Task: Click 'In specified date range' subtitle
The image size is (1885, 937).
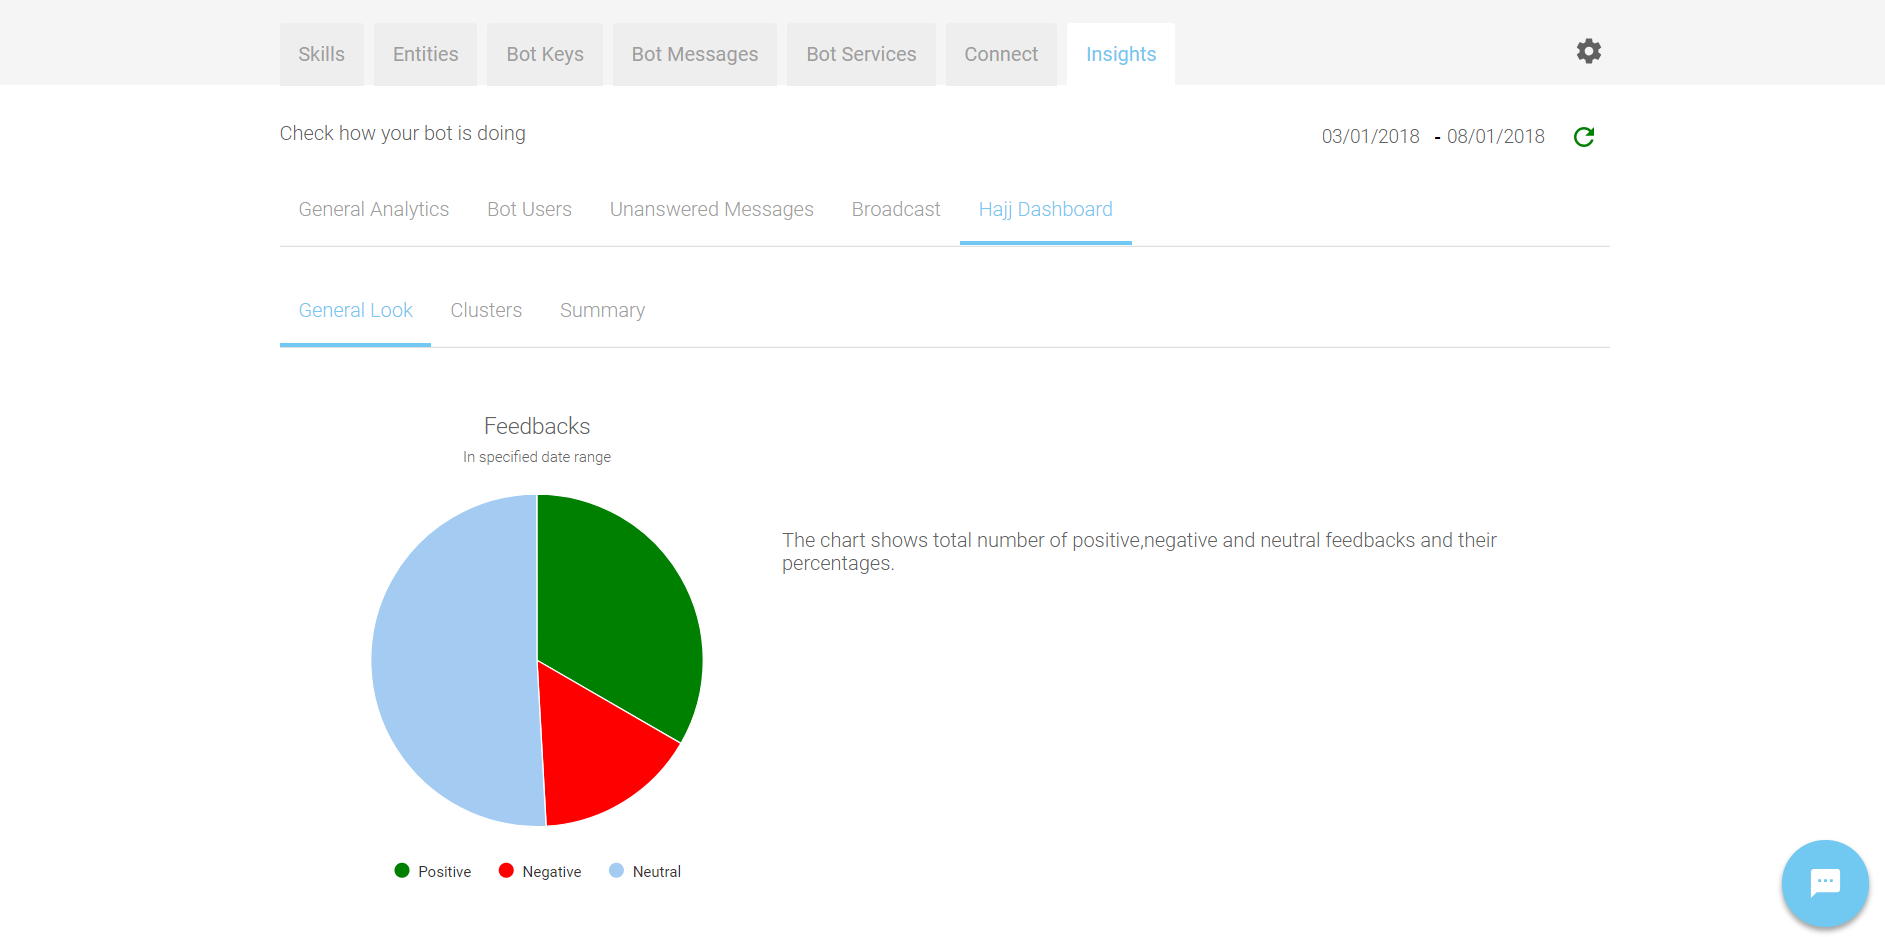Action: 537,457
